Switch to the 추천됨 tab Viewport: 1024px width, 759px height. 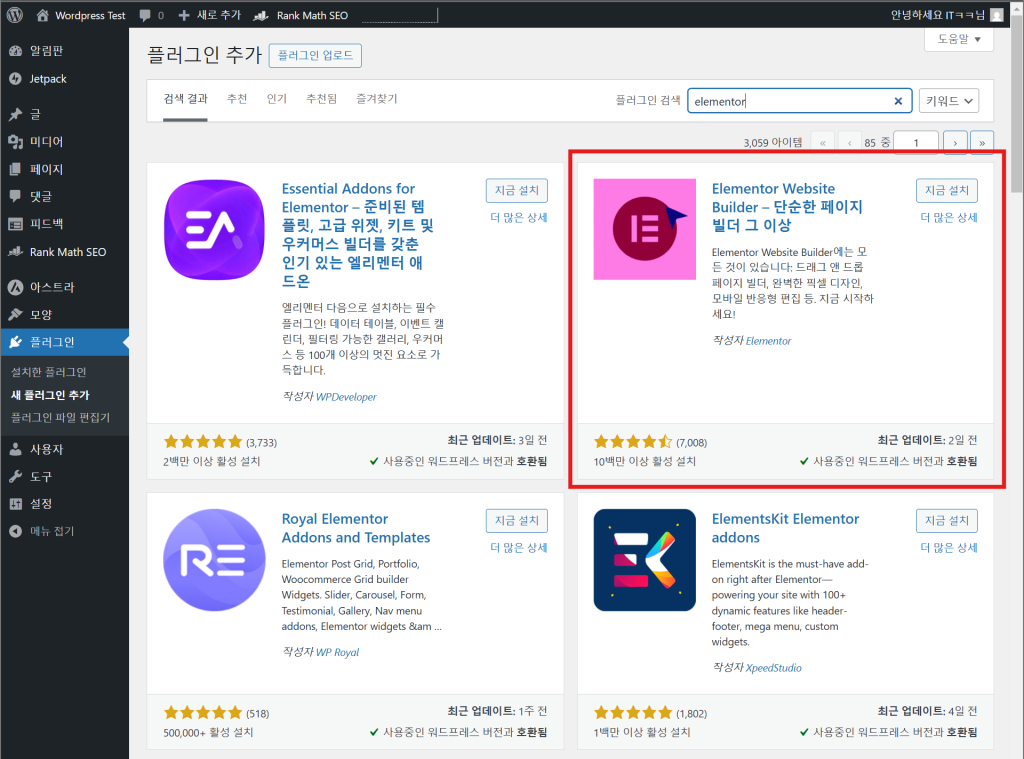[321, 99]
